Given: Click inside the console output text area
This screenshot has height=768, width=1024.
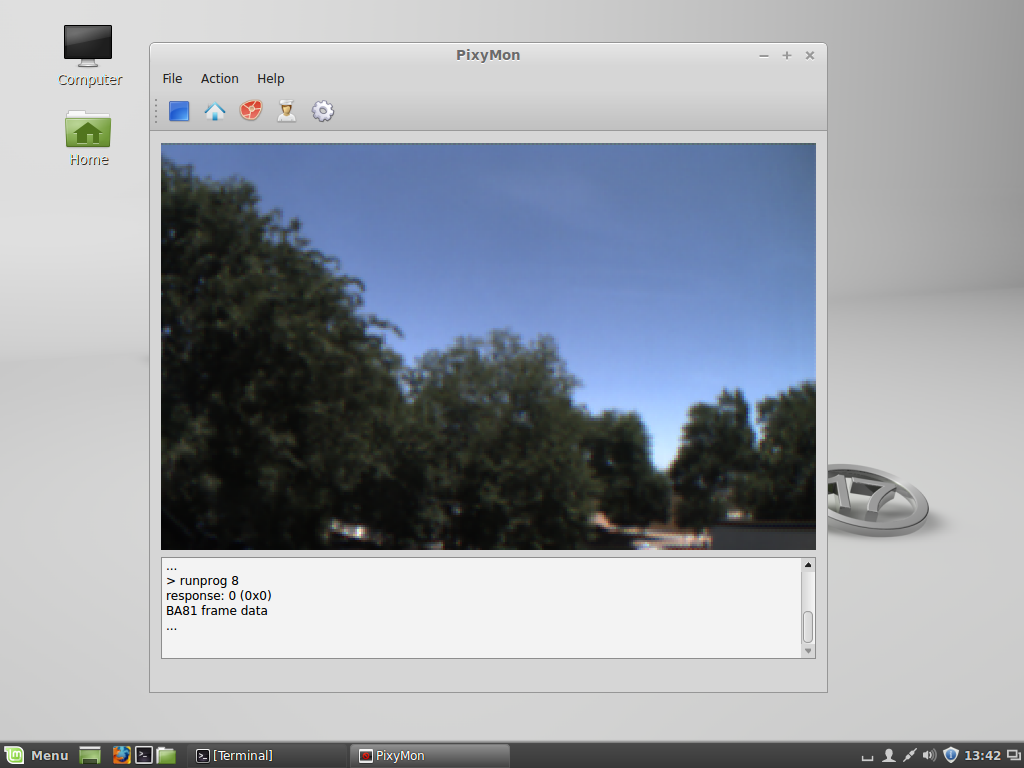Looking at the screenshot, I should 480,608.
